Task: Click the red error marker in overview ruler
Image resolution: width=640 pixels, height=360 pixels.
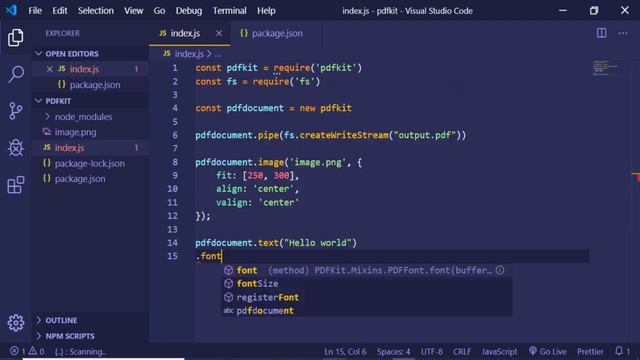Action: (x=636, y=176)
